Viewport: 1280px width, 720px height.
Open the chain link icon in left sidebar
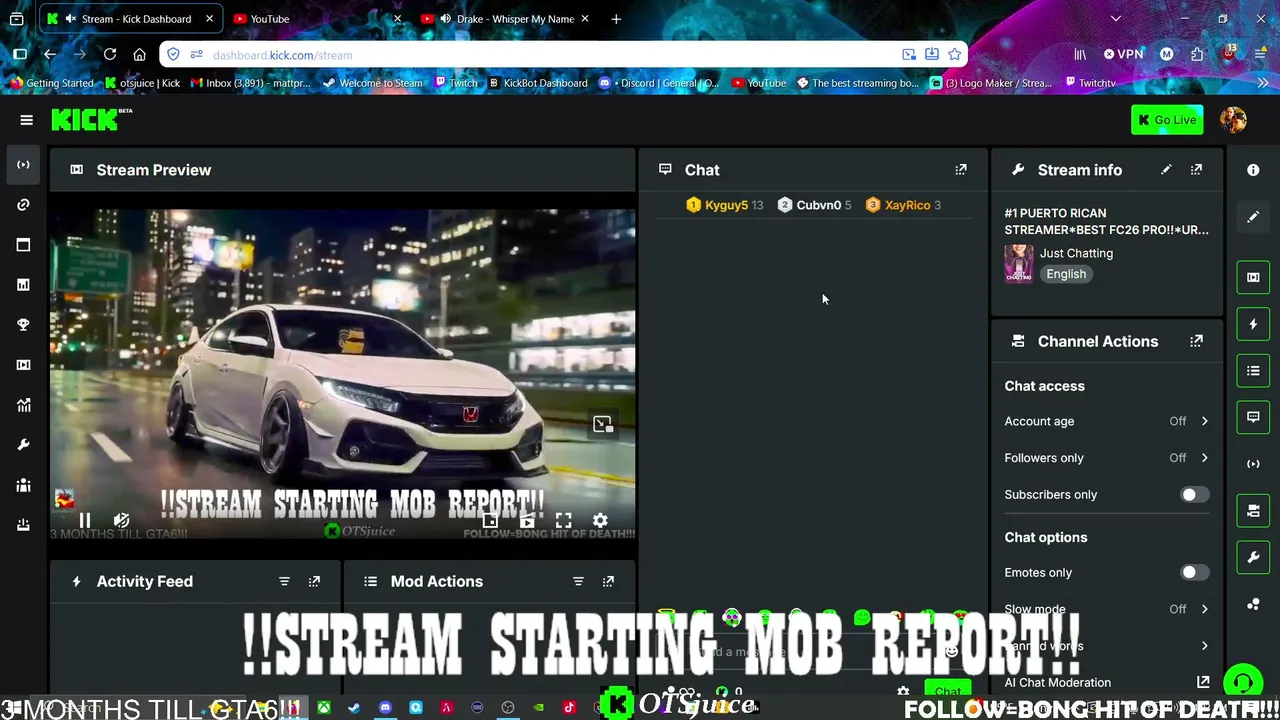point(23,205)
